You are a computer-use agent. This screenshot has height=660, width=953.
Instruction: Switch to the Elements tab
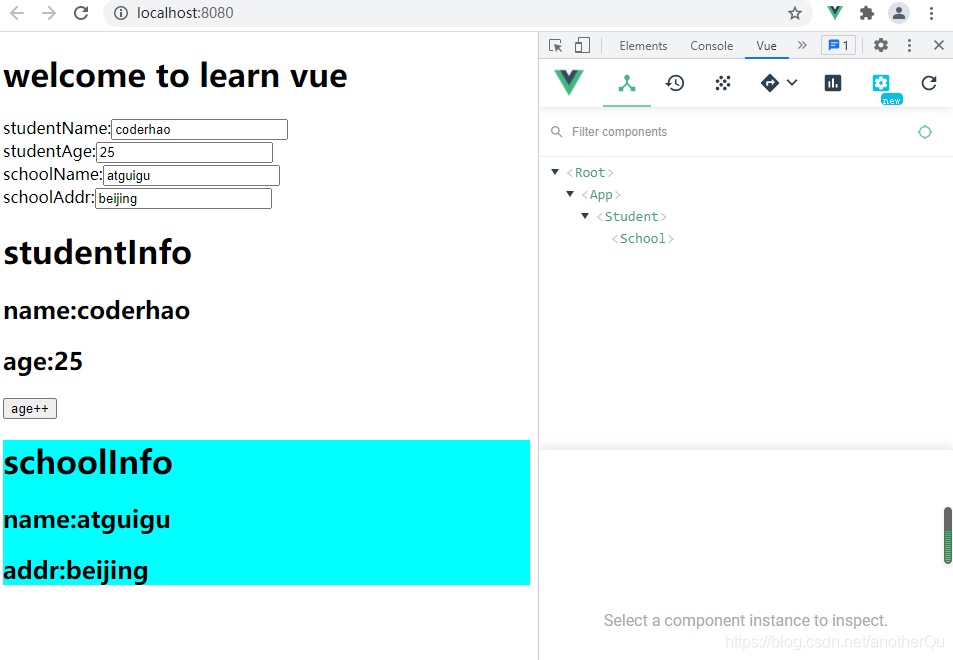coord(643,46)
